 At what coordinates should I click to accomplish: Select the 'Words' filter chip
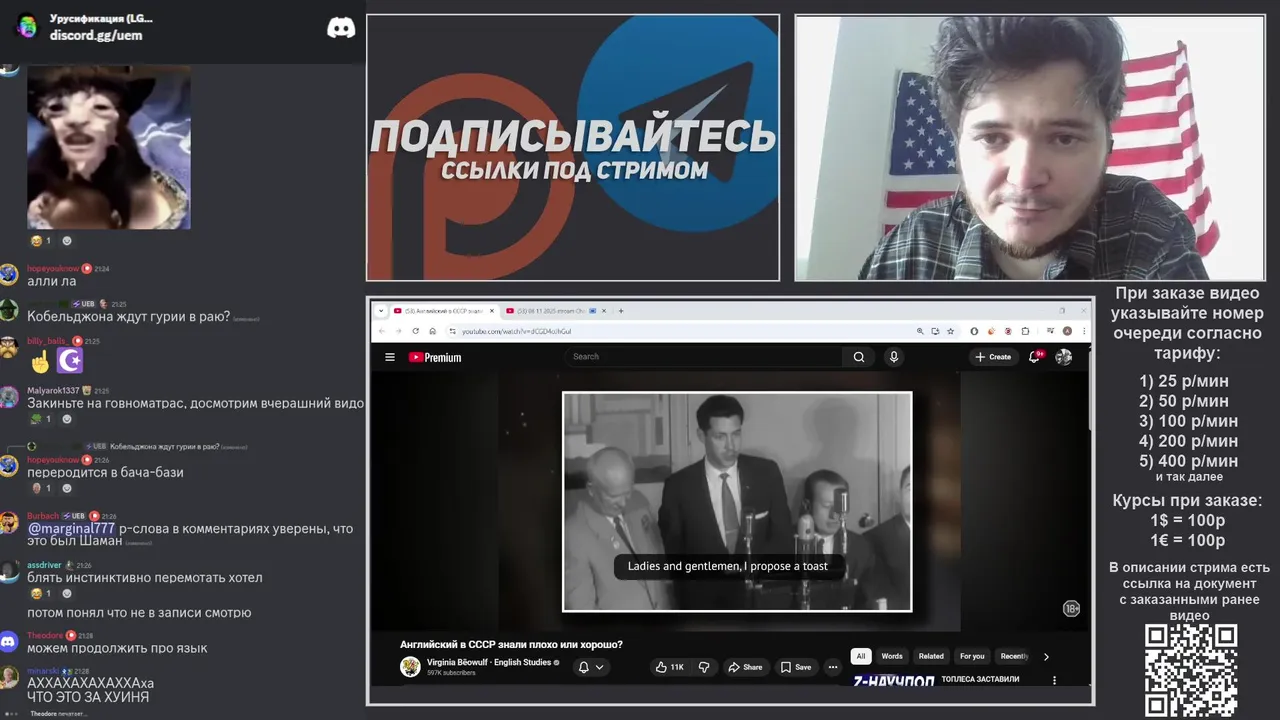[x=892, y=656]
